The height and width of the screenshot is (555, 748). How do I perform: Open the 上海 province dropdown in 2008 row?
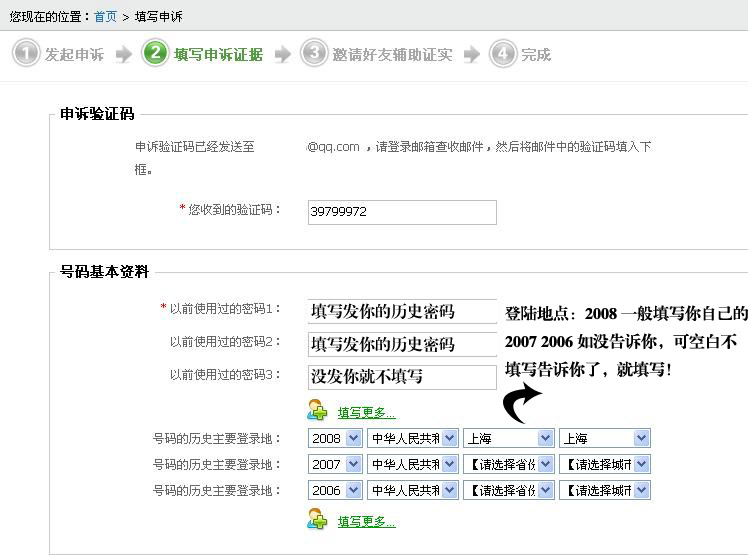tap(509, 438)
